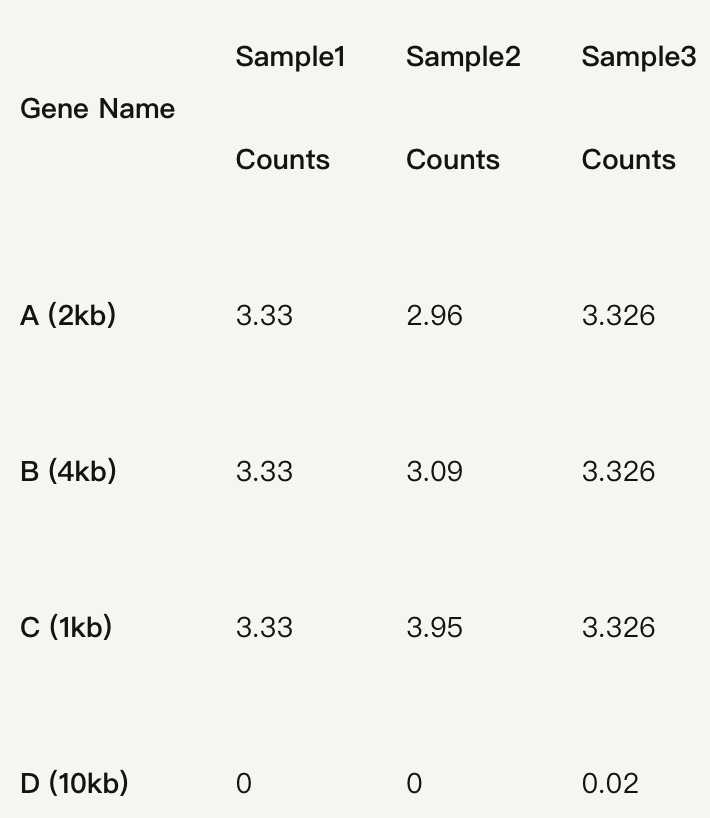The height and width of the screenshot is (818, 710).
Task: Click the Sample3 header cell
Action: tap(638, 57)
